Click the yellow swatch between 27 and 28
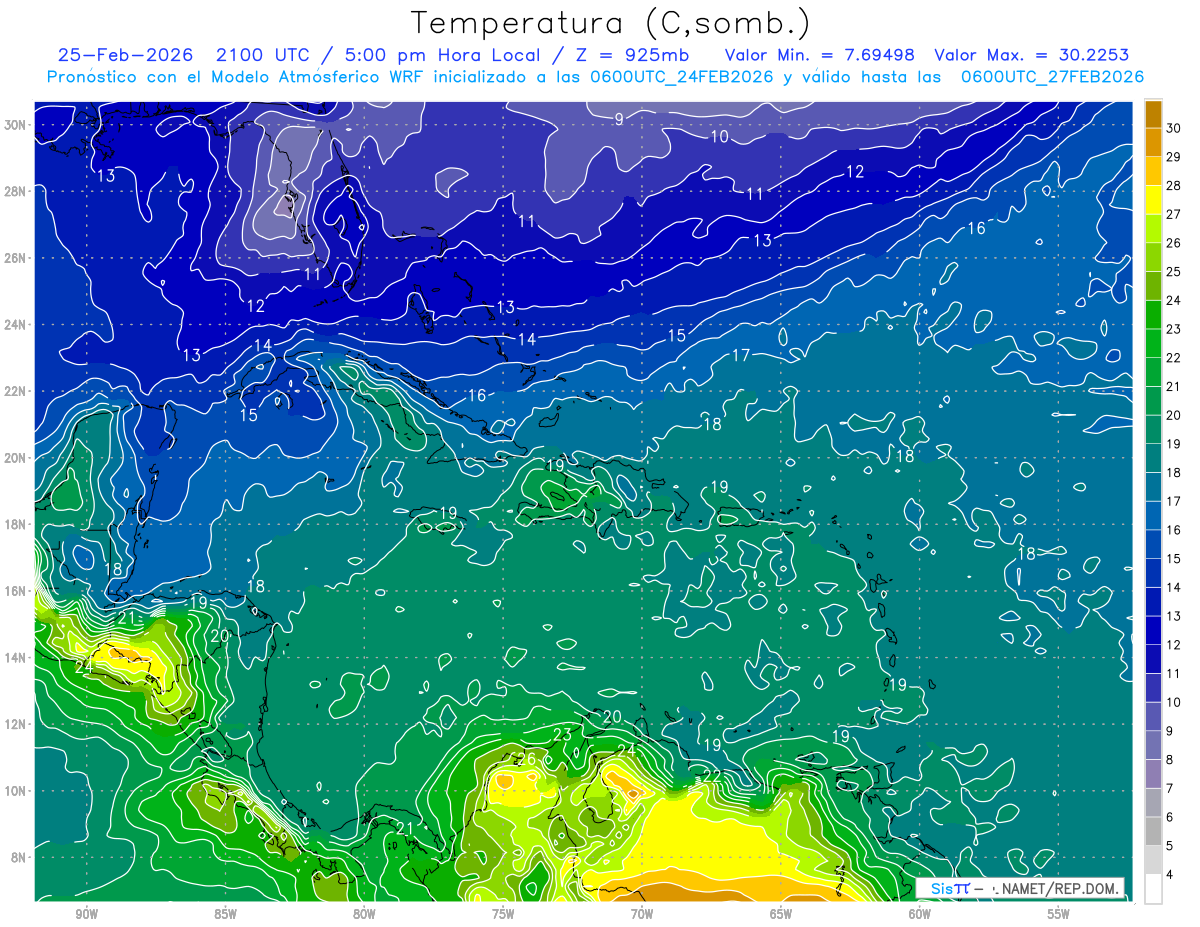 point(1153,200)
